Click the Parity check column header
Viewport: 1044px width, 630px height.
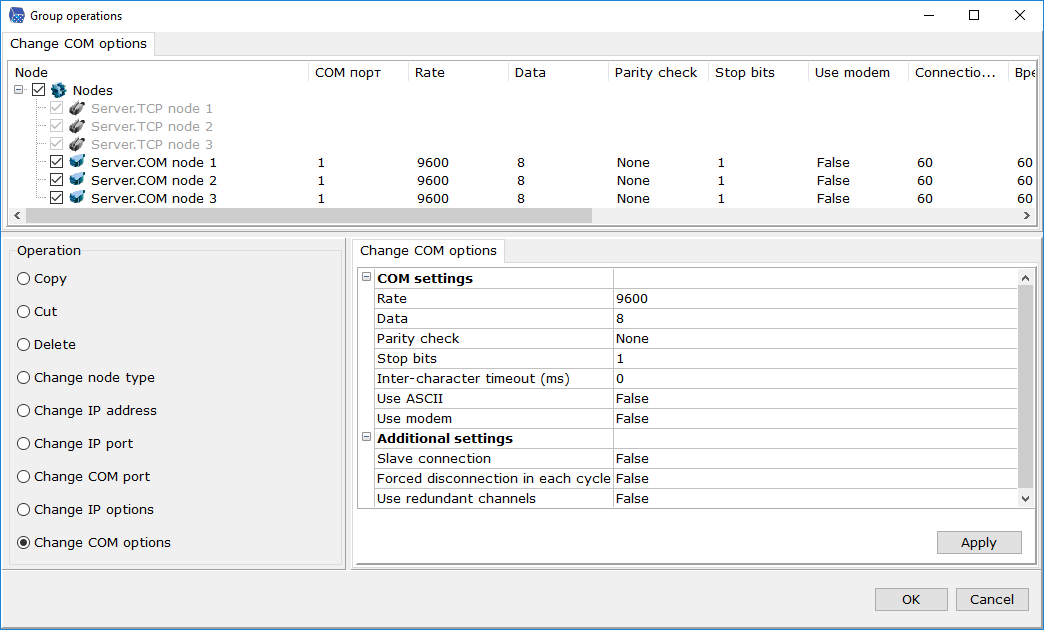[658, 72]
